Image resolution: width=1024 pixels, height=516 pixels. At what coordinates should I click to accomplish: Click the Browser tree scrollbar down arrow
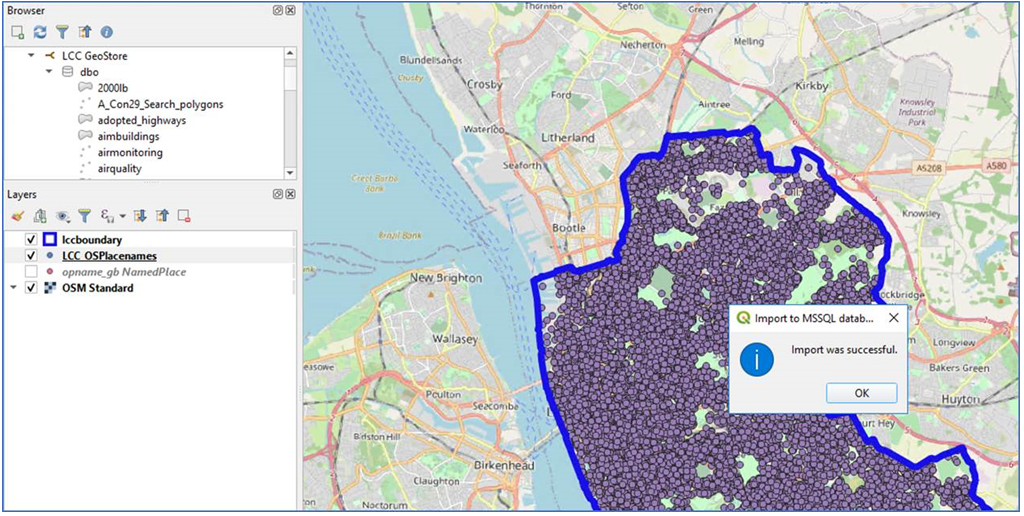tap(290, 173)
